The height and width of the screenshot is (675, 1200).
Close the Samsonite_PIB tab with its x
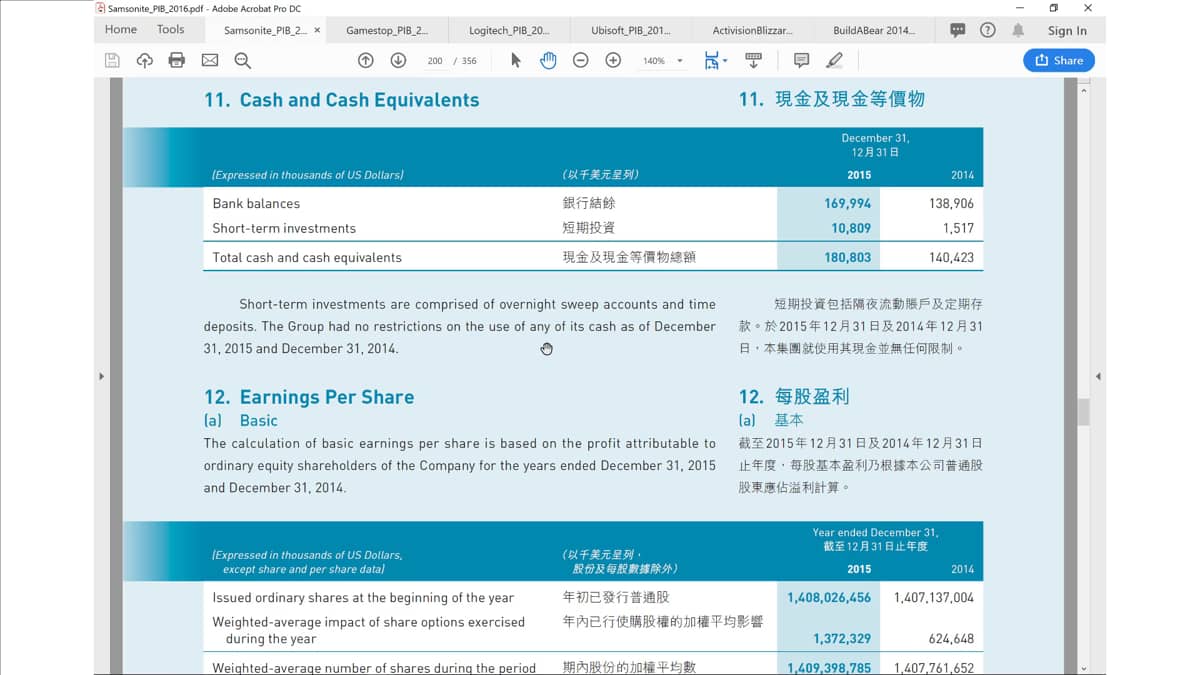318,30
